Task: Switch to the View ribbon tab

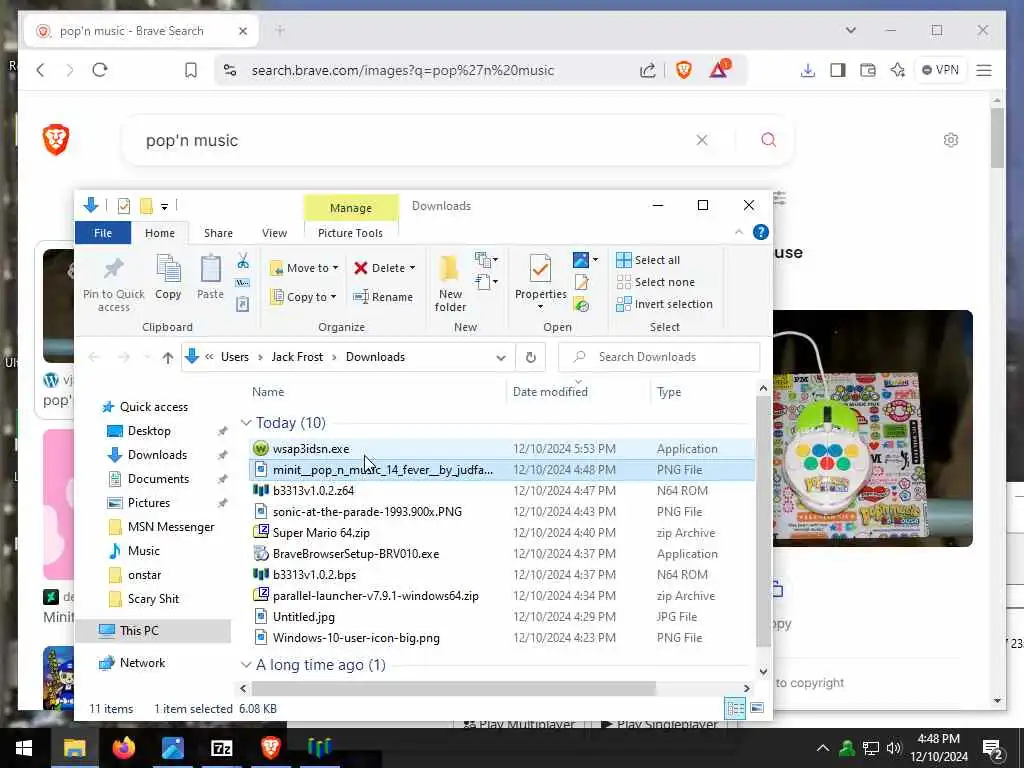Action: click(274, 233)
